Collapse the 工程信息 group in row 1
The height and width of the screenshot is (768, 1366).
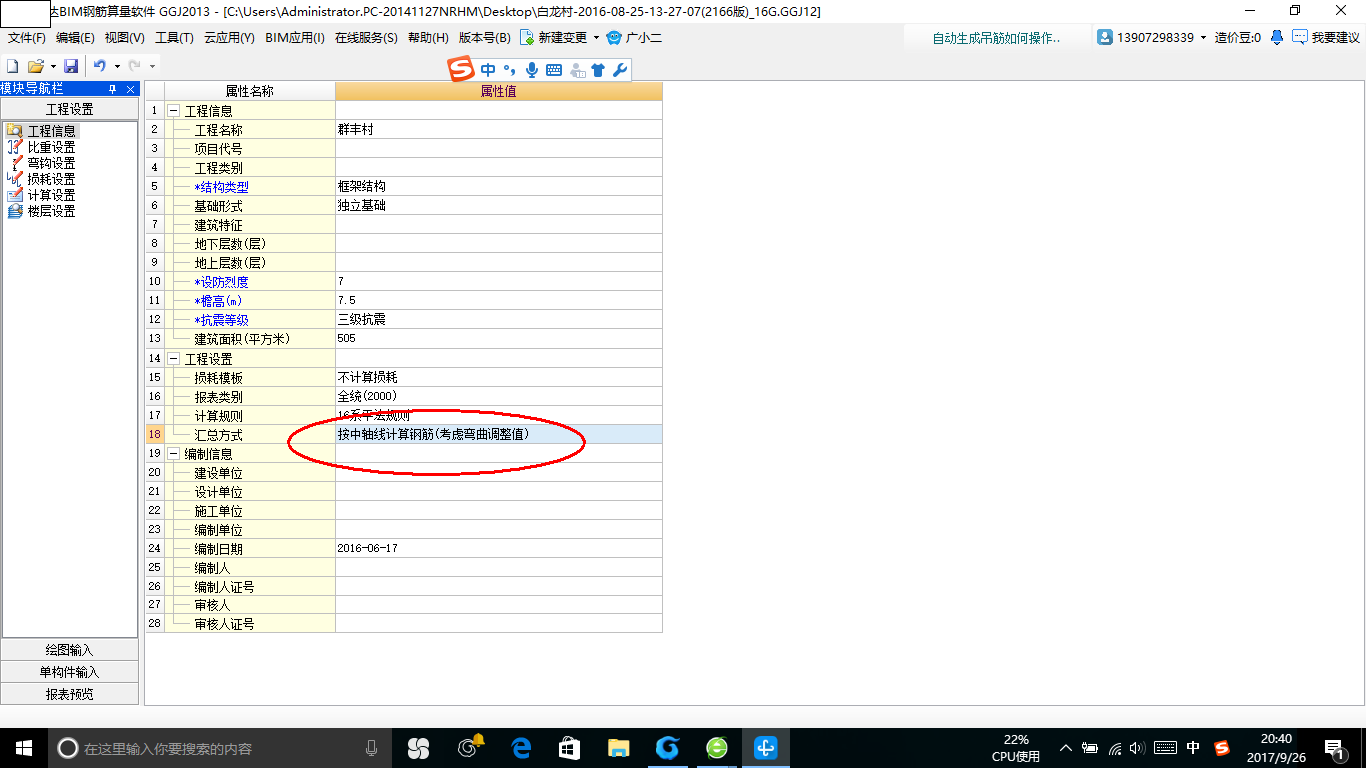(x=173, y=111)
